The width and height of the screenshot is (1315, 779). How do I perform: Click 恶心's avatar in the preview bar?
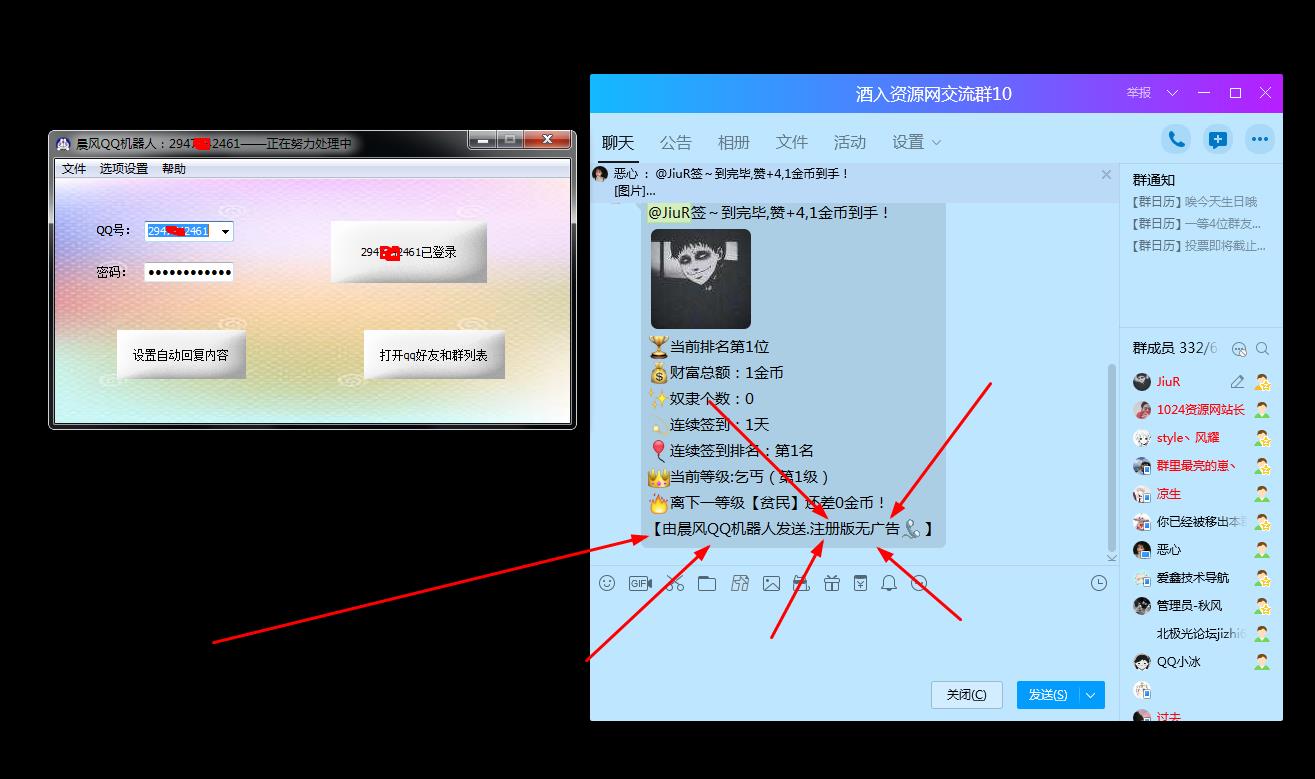tap(600, 174)
